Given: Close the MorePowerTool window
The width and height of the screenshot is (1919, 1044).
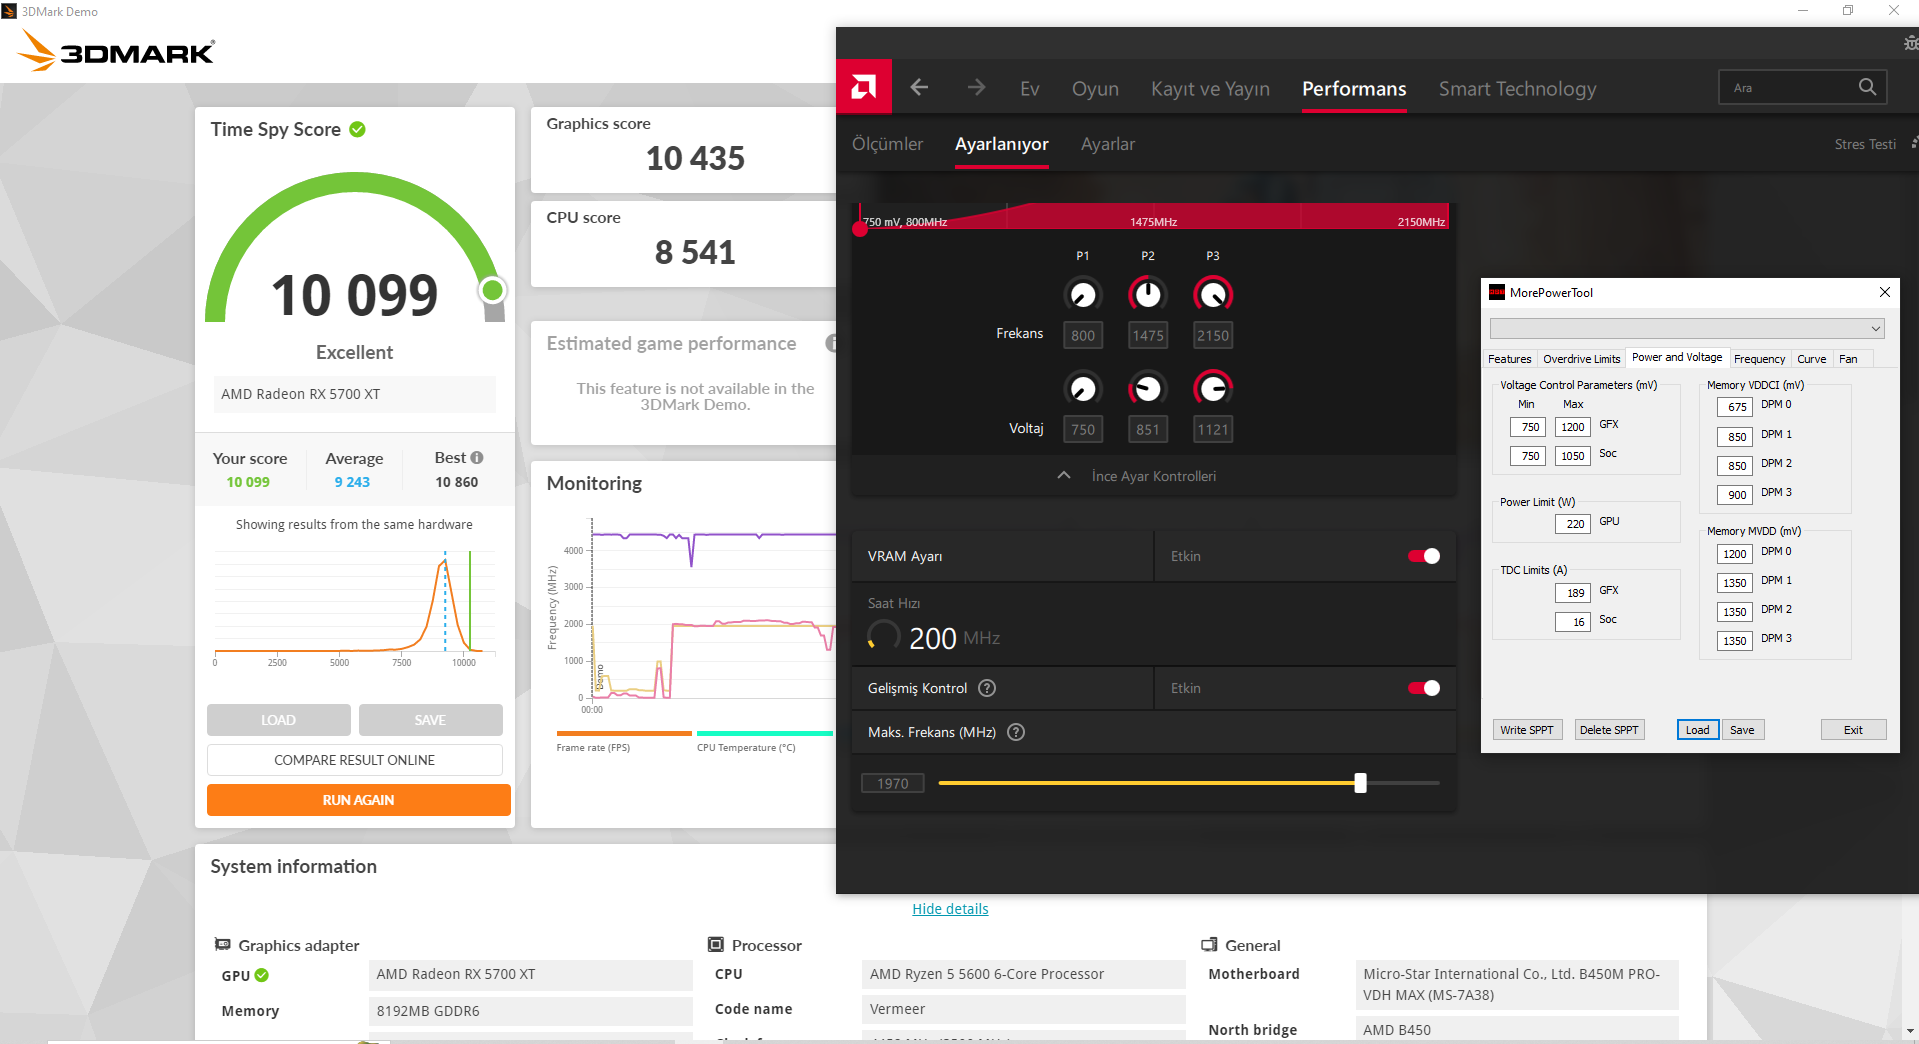Looking at the screenshot, I should point(1885,292).
